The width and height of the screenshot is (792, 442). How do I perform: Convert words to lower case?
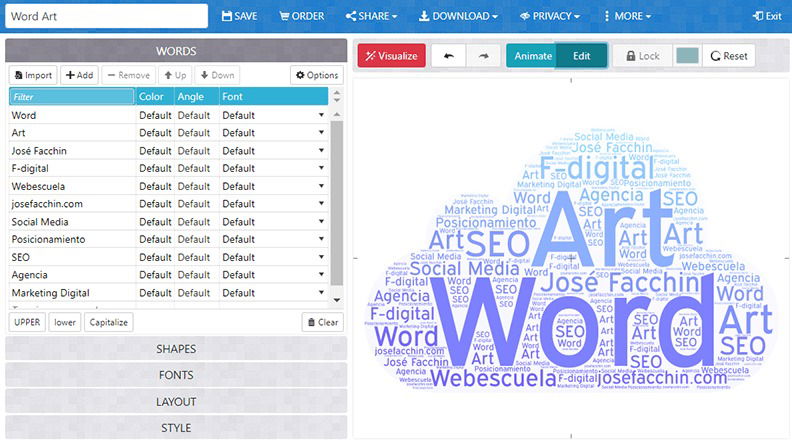pyautogui.click(x=65, y=322)
